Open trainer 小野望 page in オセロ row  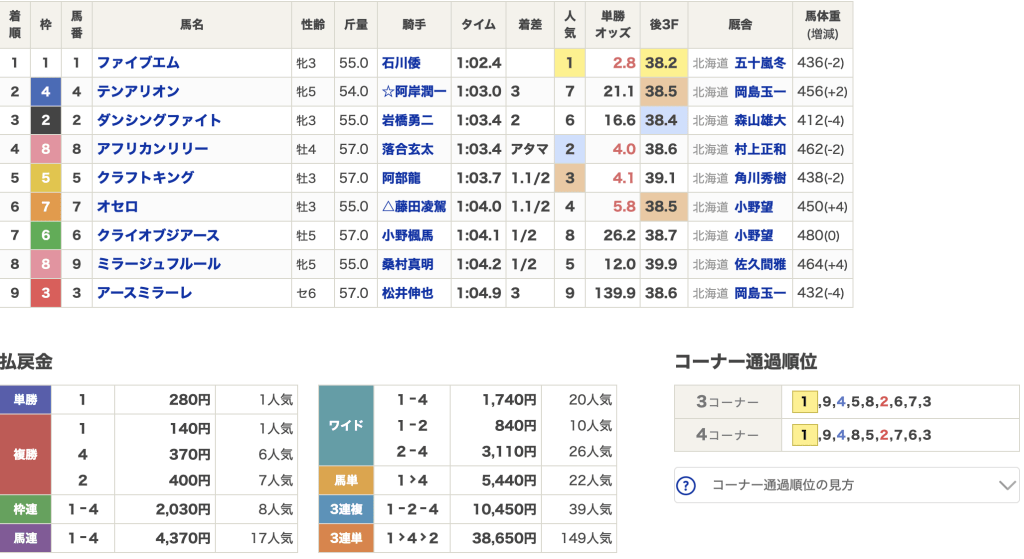coord(754,206)
